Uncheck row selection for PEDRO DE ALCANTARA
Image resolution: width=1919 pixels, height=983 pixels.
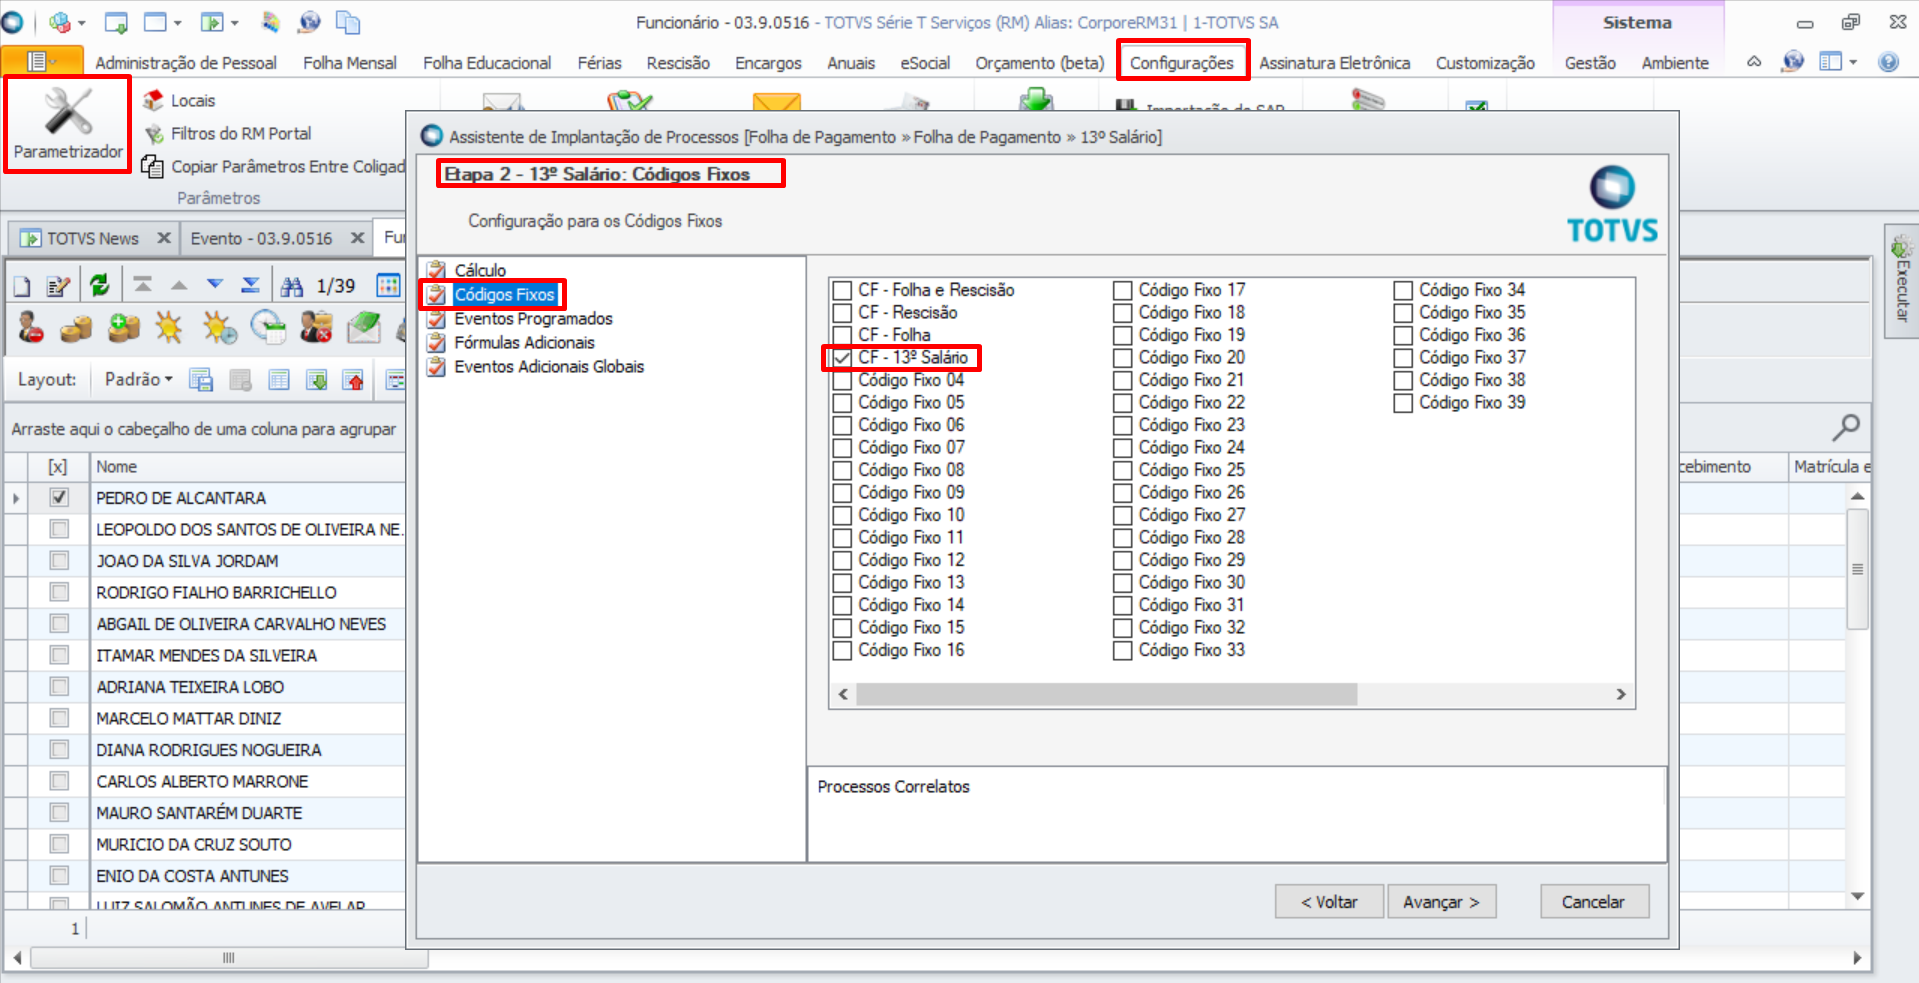[59, 498]
